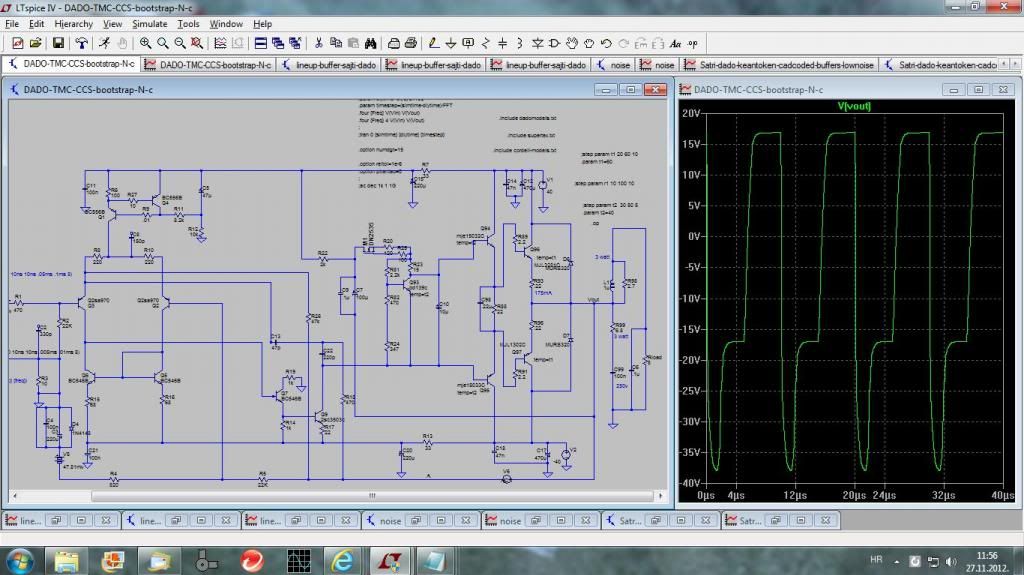Screen dimensions: 1024x575
Task: Switch to DADO-TMC-CCS-bootstrap-N-c waveform tab
Action: 208,65
